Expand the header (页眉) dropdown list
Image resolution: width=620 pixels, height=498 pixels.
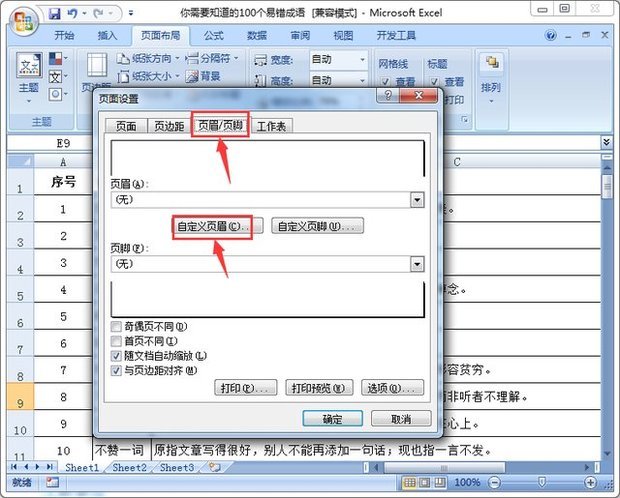click(x=417, y=200)
